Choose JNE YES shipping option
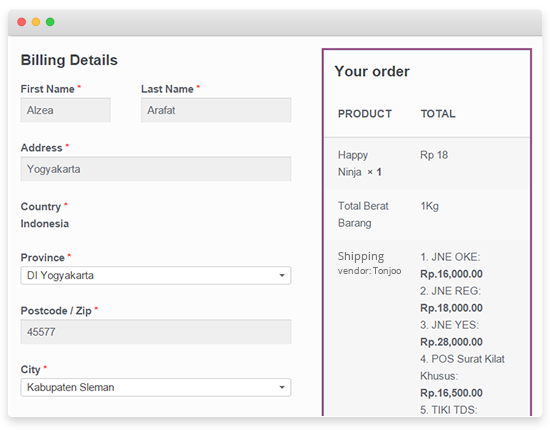Image resolution: width=550 pixels, height=430 pixels. click(451, 334)
